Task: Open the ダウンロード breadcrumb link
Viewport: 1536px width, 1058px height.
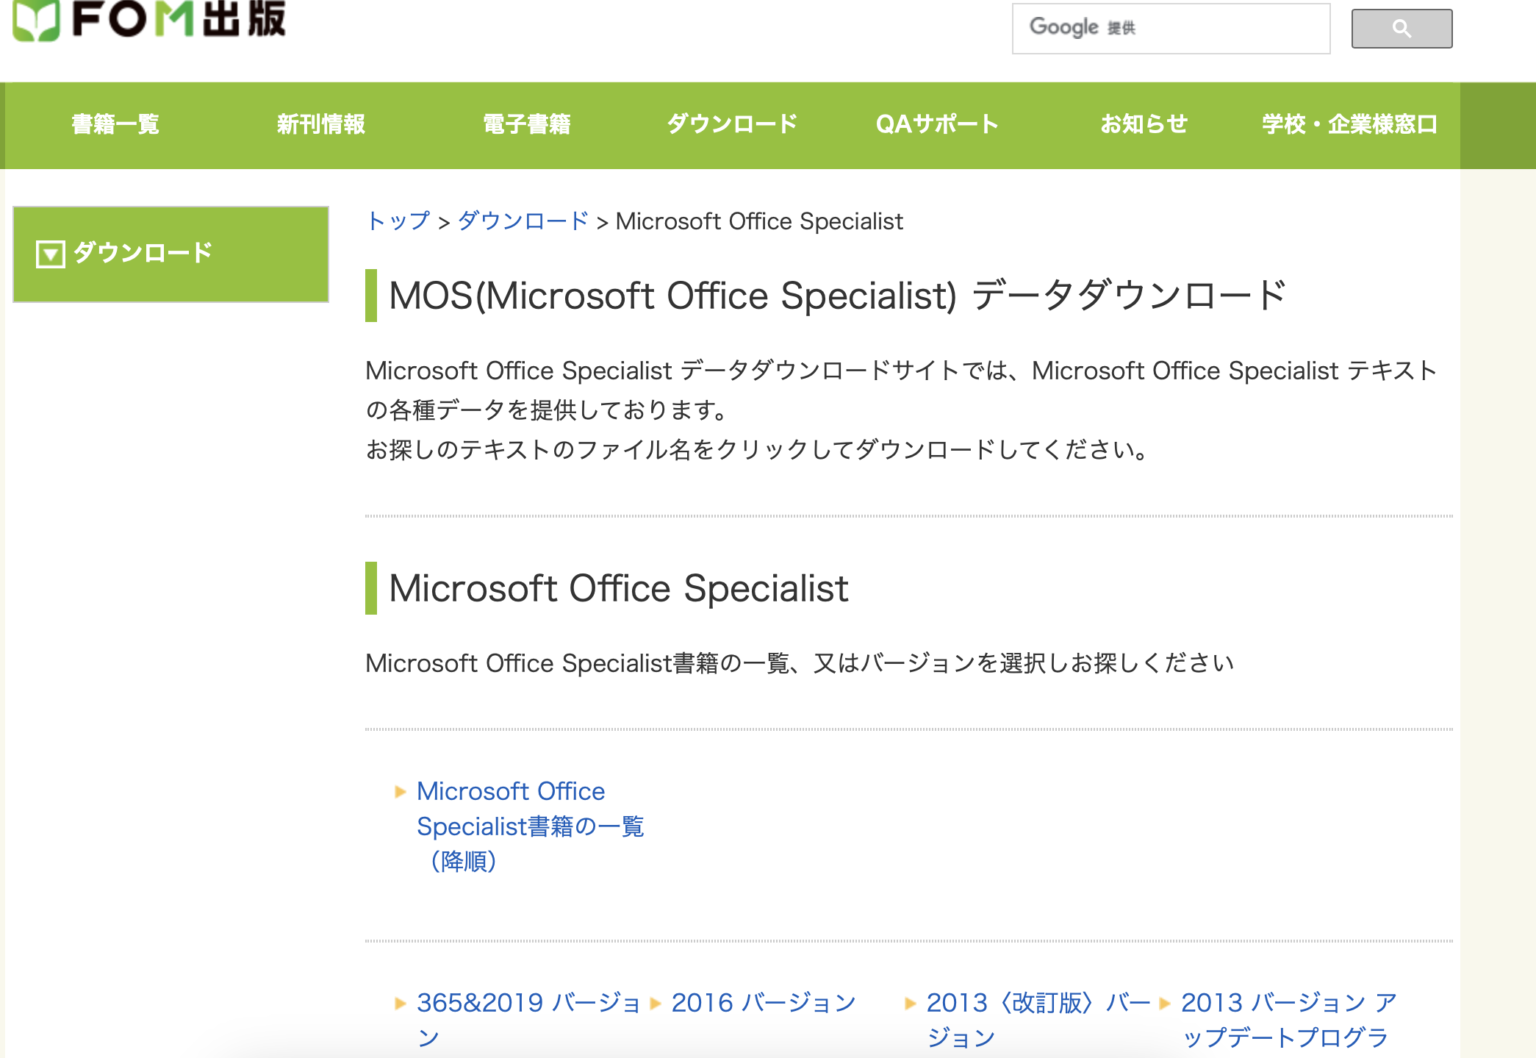Action: click(x=522, y=221)
